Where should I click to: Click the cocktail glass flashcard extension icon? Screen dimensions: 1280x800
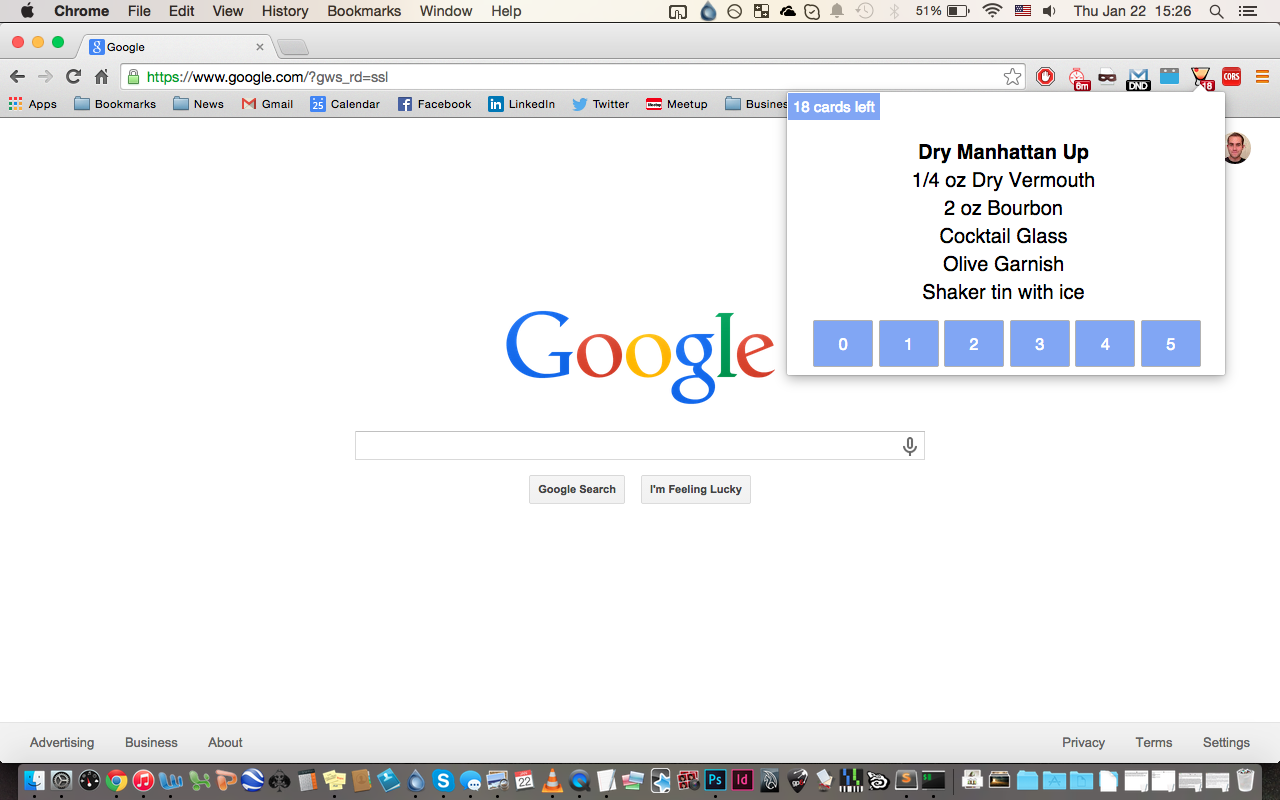tap(1201, 77)
